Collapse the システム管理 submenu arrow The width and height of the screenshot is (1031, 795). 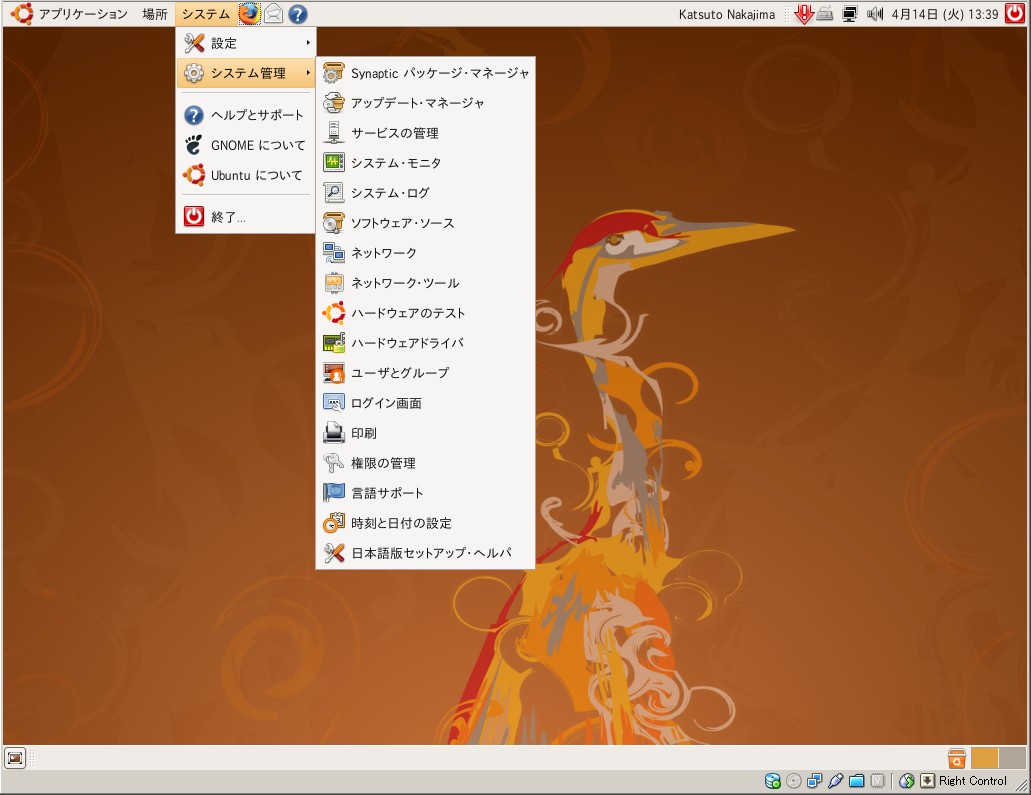pos(308,73)
